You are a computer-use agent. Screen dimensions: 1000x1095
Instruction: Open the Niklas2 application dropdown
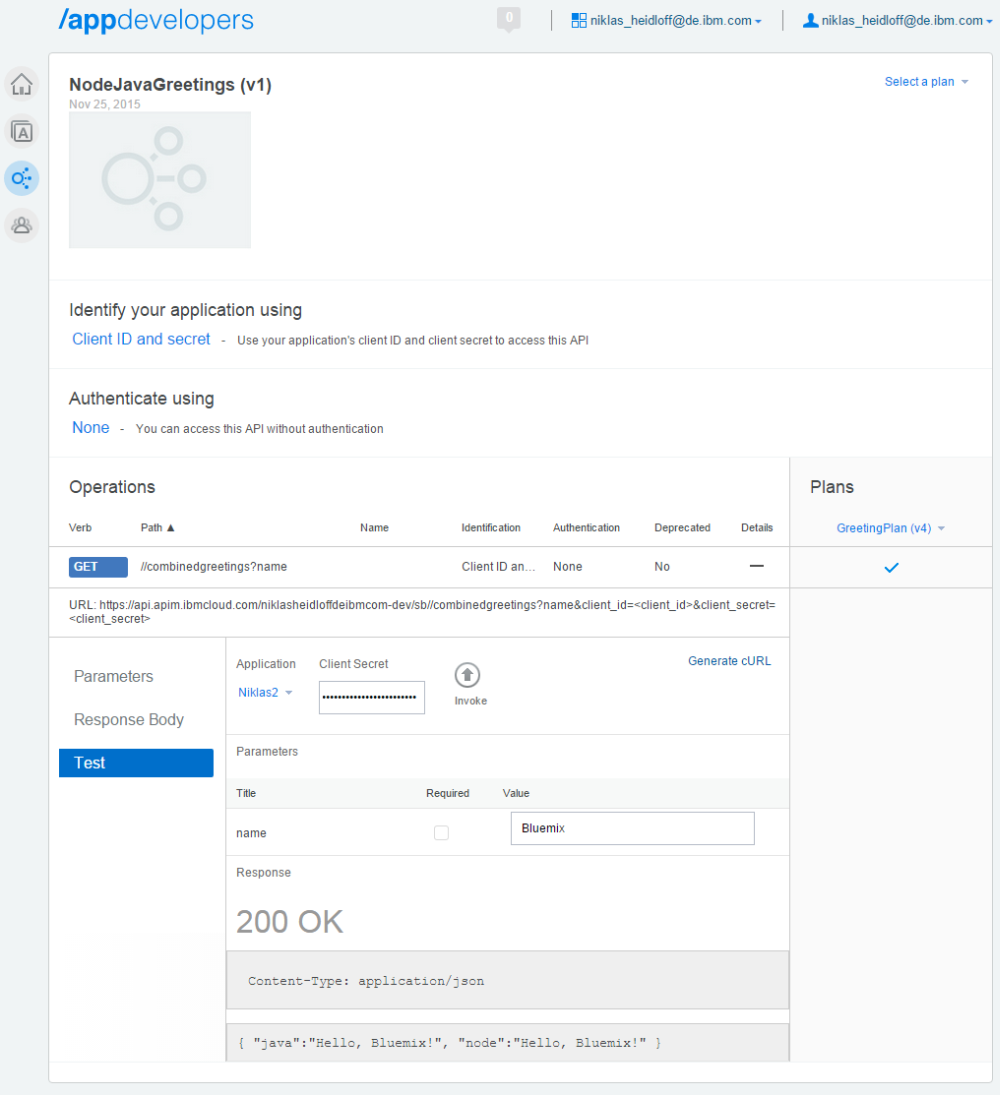tap(265, 692)
